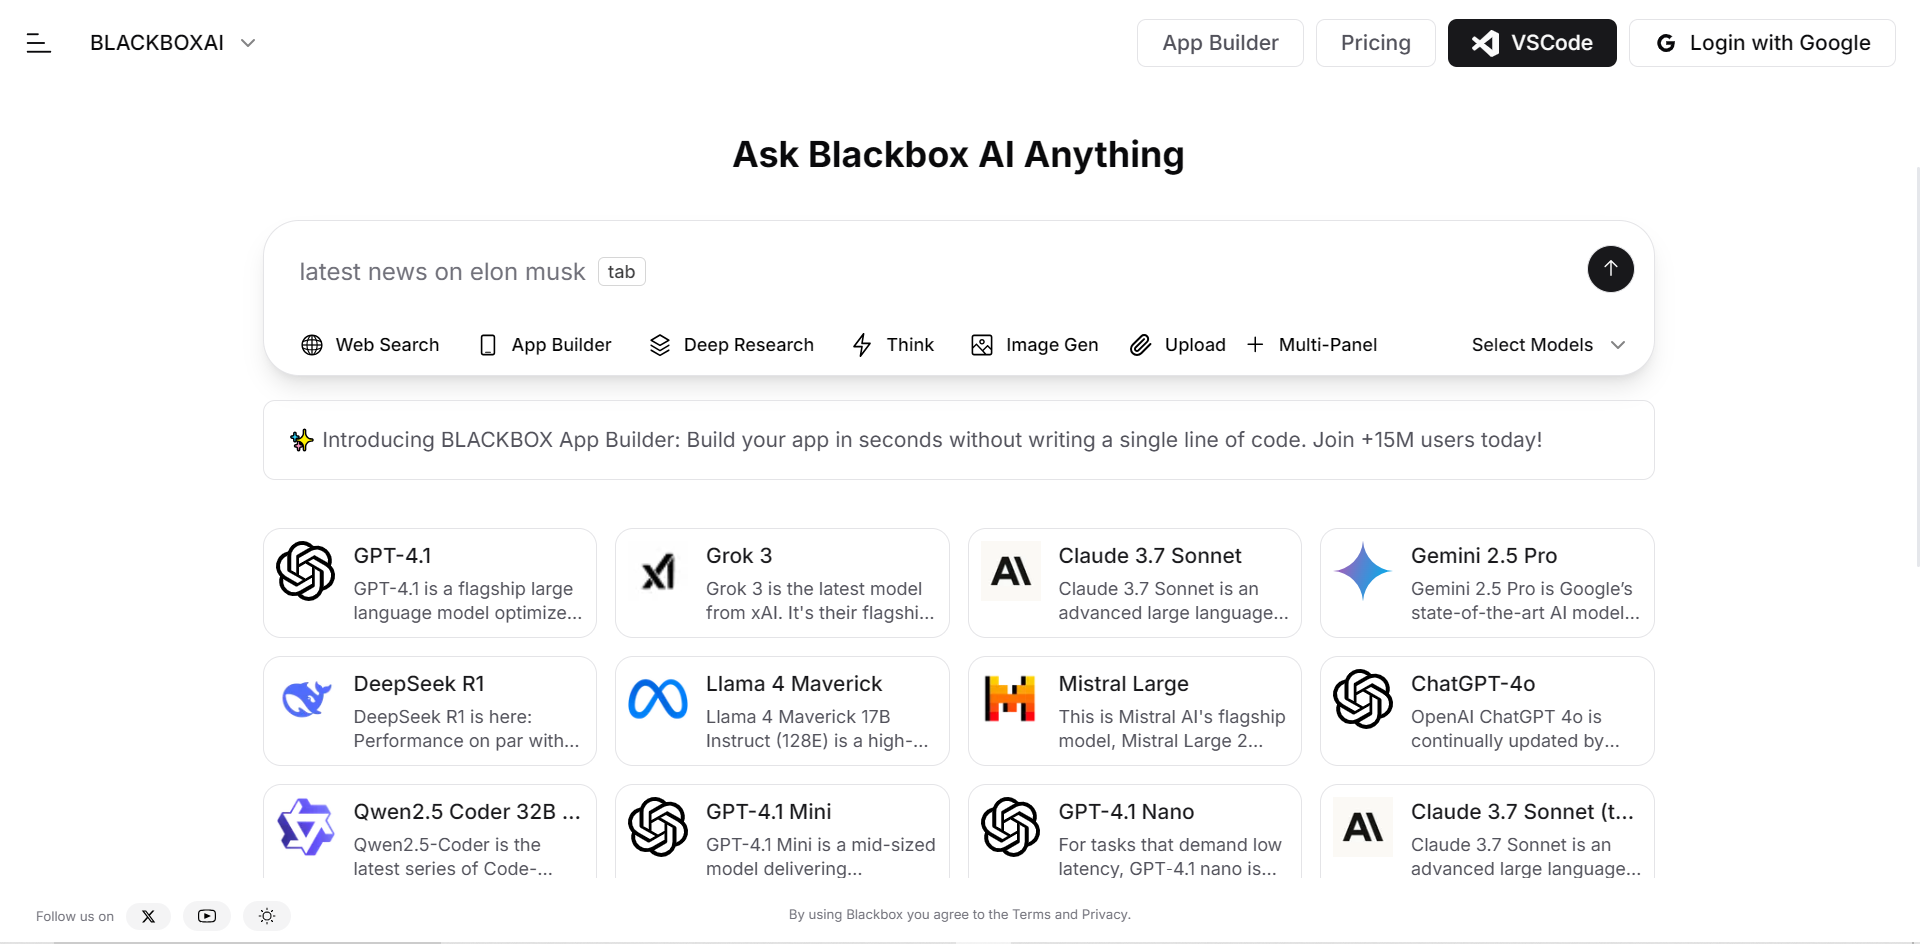Open the Terms link in footer
Image resolution: width=1920 pixels, height=944 pixels.
1031,914
